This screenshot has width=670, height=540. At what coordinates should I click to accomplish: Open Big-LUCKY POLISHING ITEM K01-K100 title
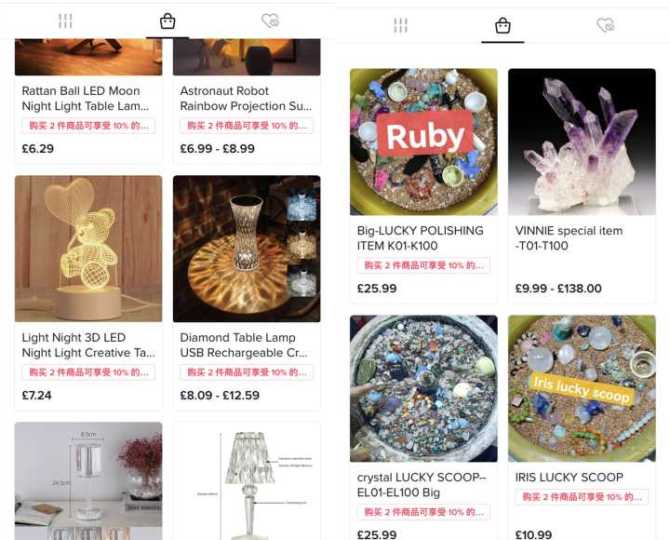pos(420,238)
